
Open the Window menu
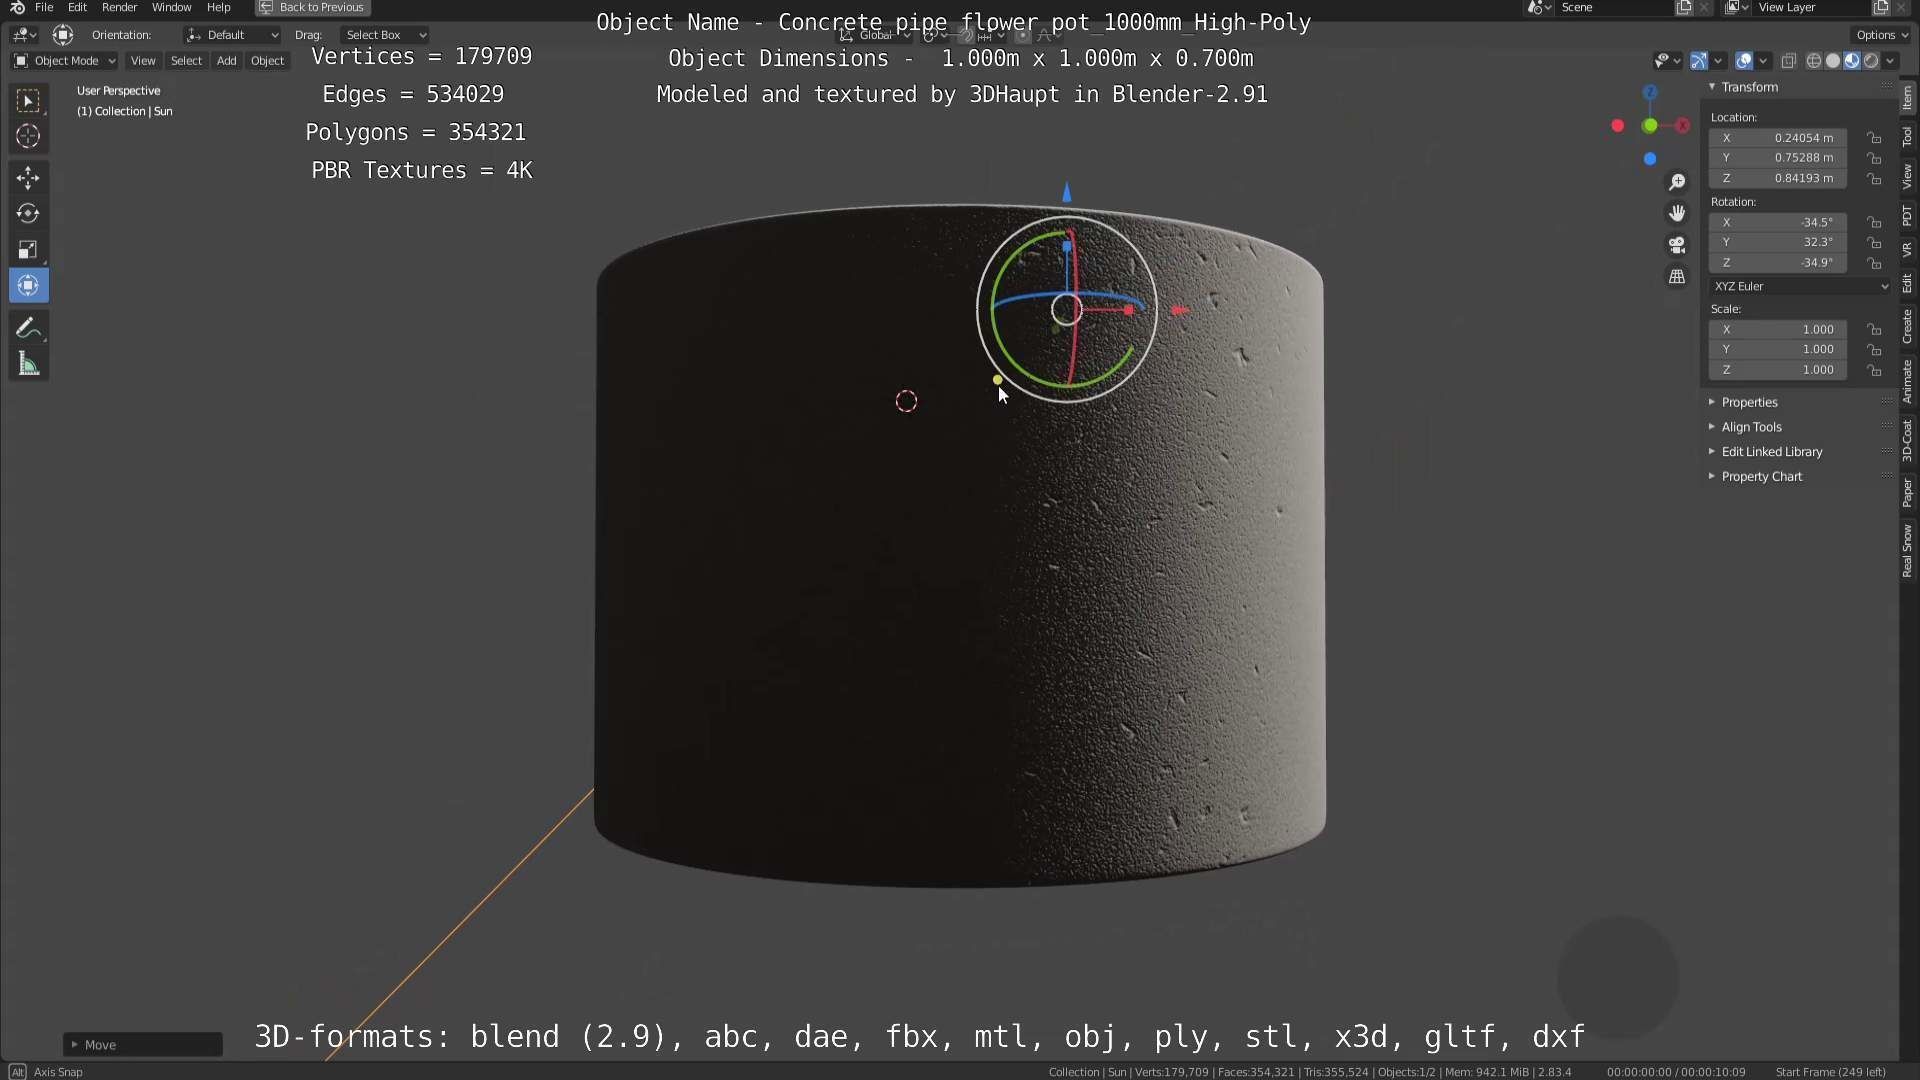(171, 7)
